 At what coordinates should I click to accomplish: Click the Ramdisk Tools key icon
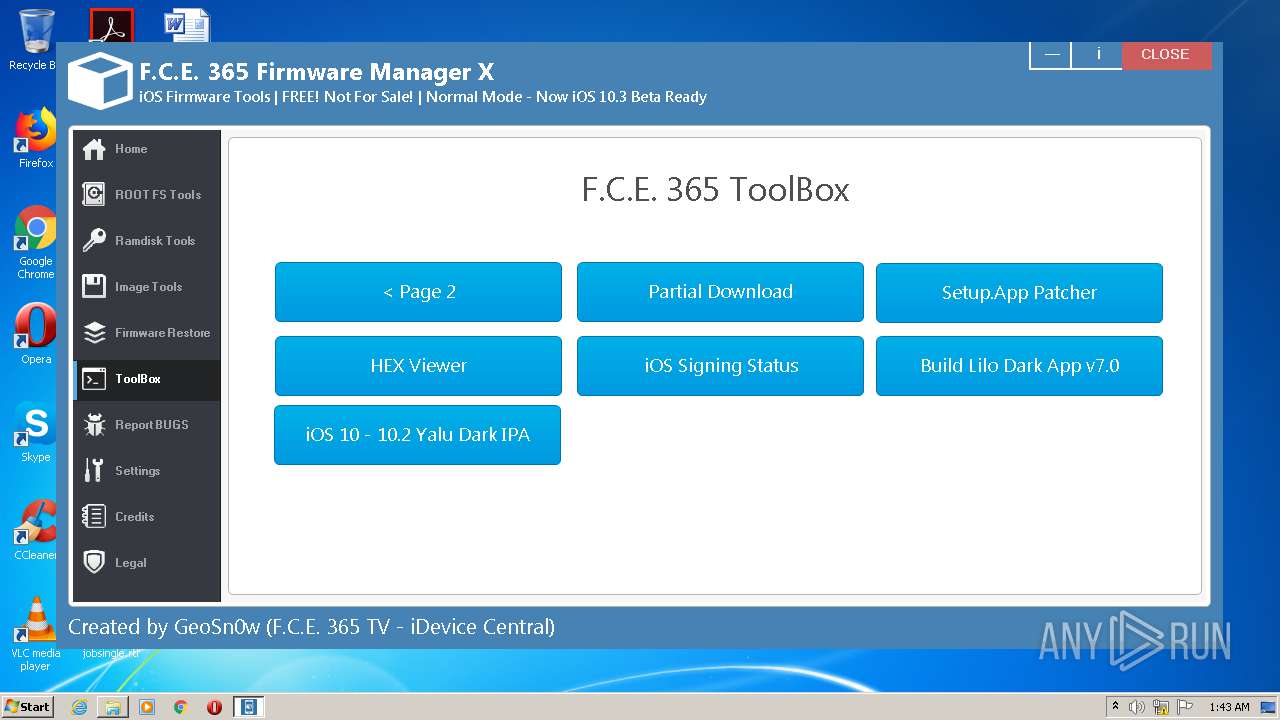point(94,241)
